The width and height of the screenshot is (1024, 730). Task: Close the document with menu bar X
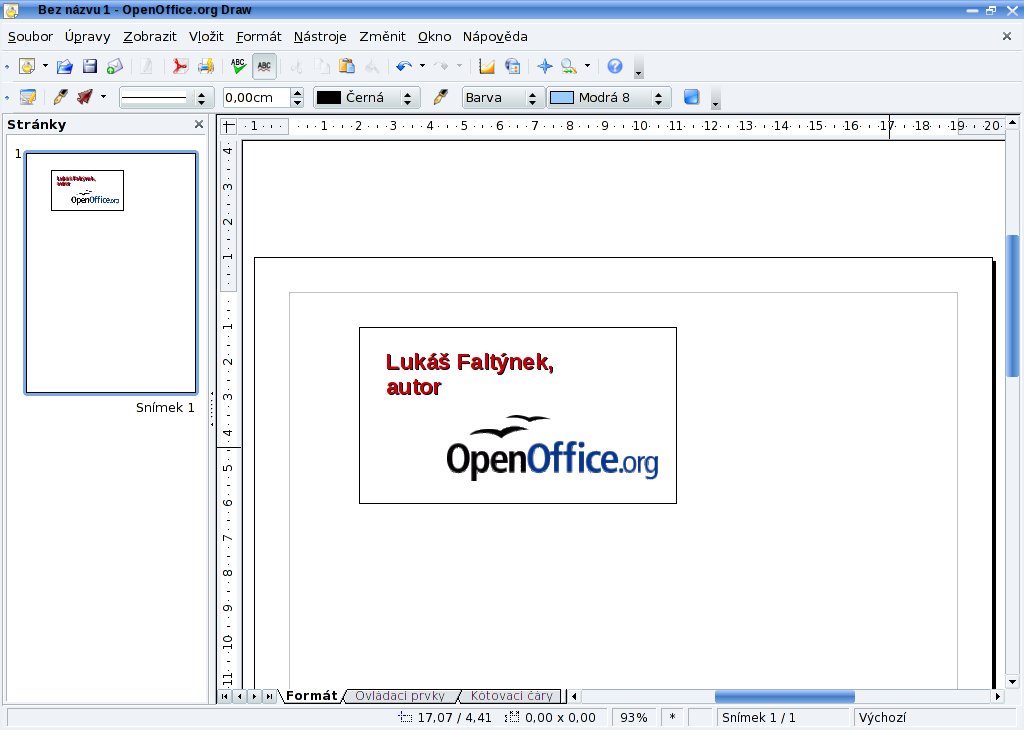(1006, 37)
